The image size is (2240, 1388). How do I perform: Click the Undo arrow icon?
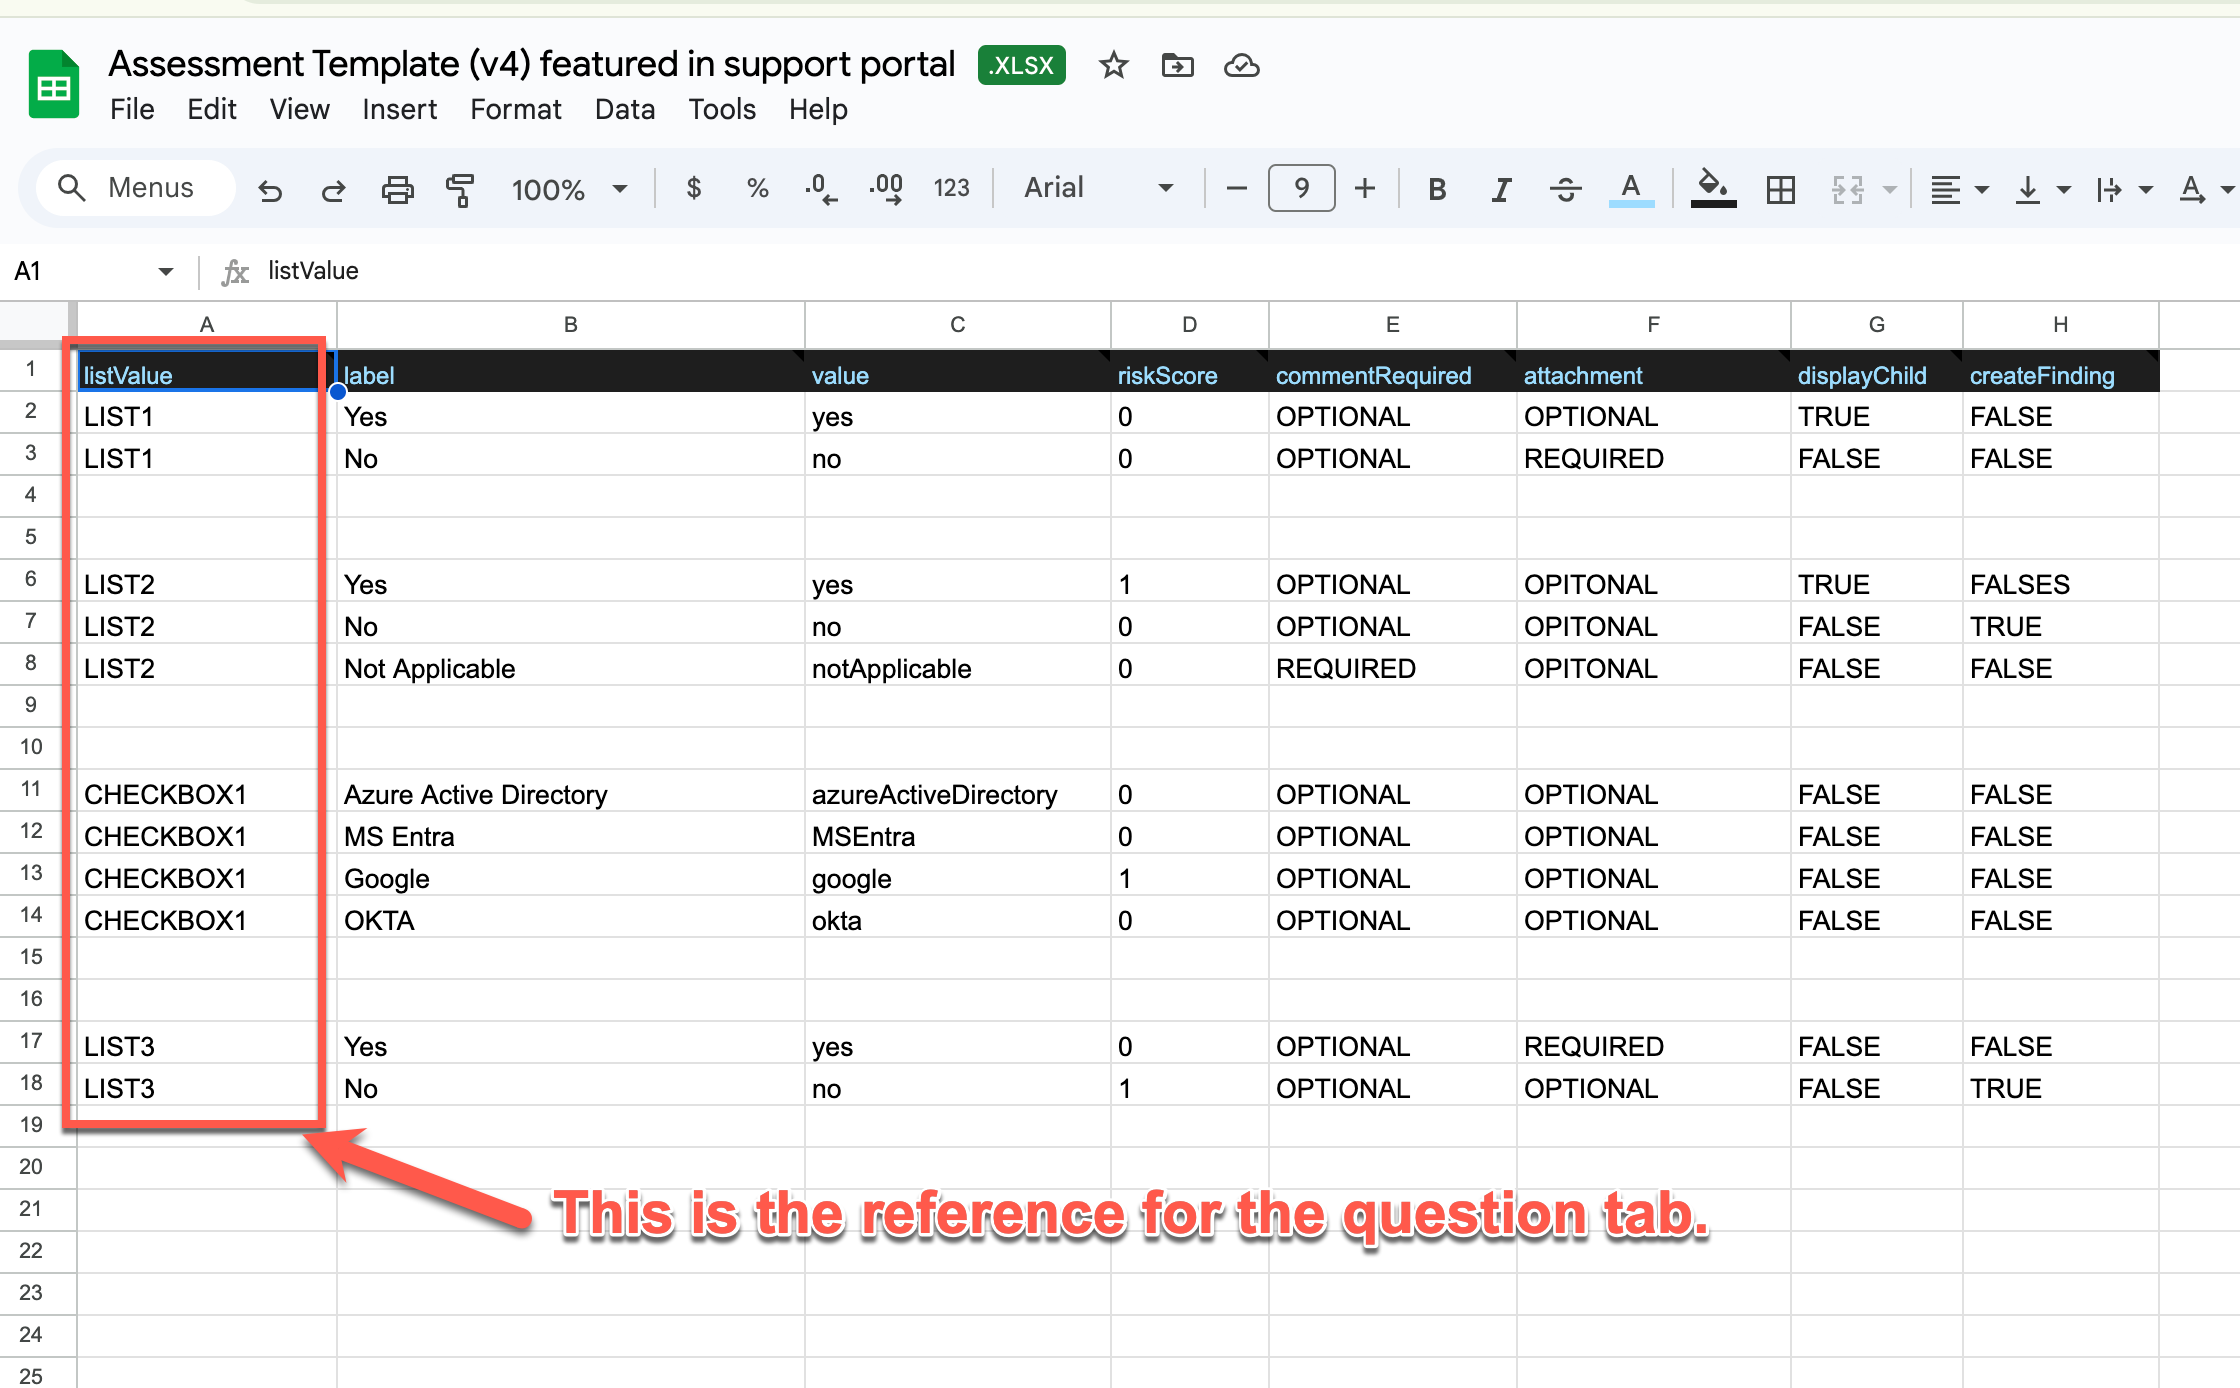click(x=270, y=189)
